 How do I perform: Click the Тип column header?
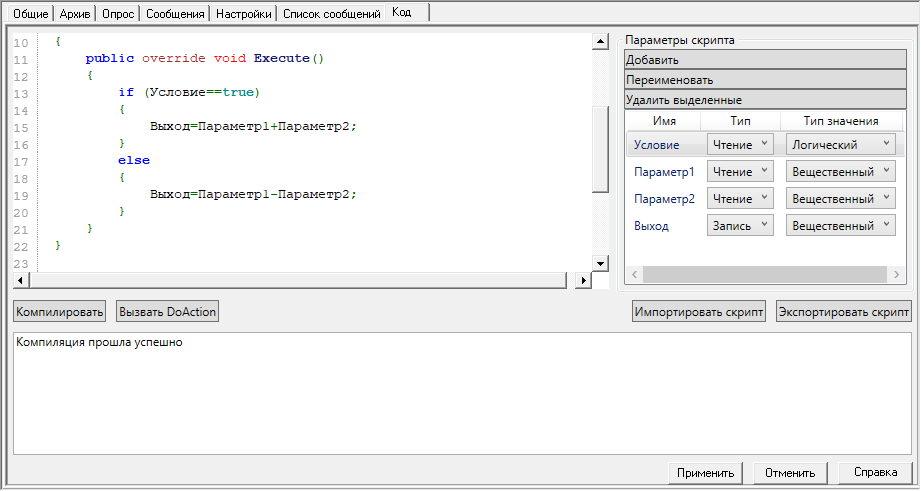(x=740, y=120)
